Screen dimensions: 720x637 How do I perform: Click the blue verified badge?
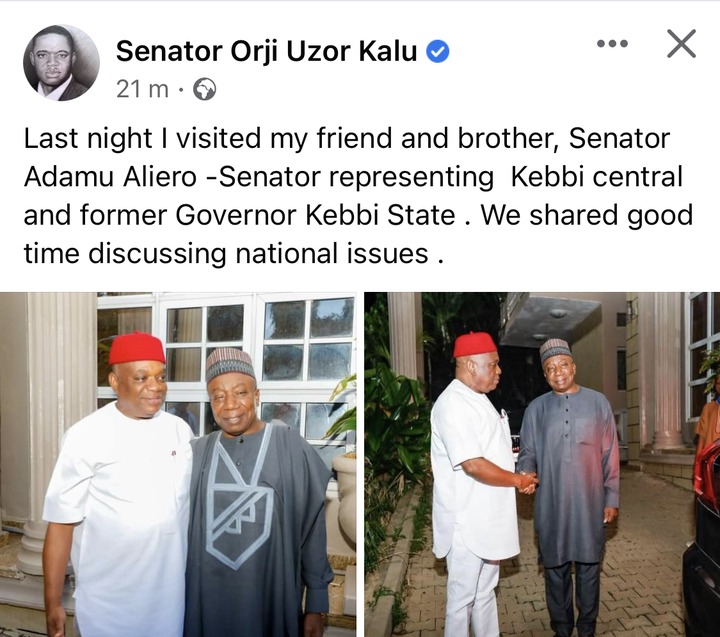[438, 51]
